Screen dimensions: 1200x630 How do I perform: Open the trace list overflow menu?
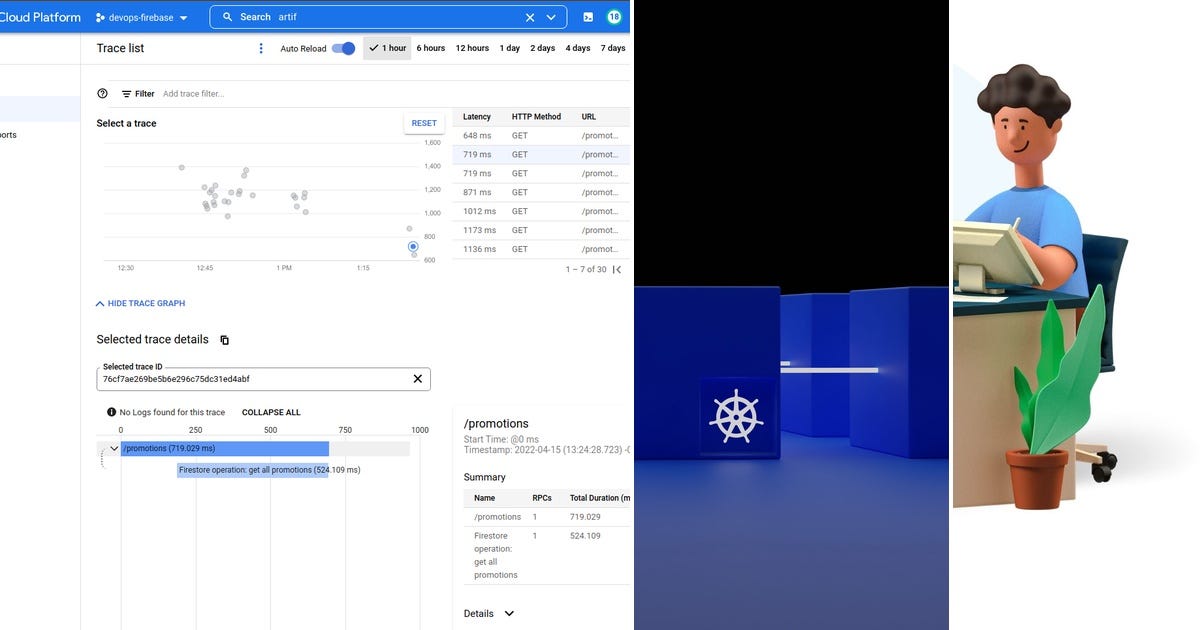(261, 47)
